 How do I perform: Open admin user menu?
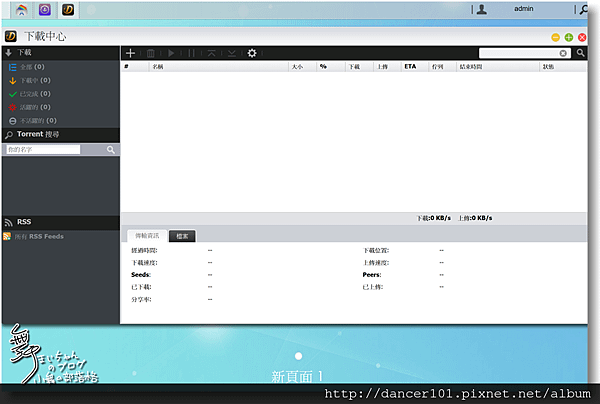tap(523, 9)
